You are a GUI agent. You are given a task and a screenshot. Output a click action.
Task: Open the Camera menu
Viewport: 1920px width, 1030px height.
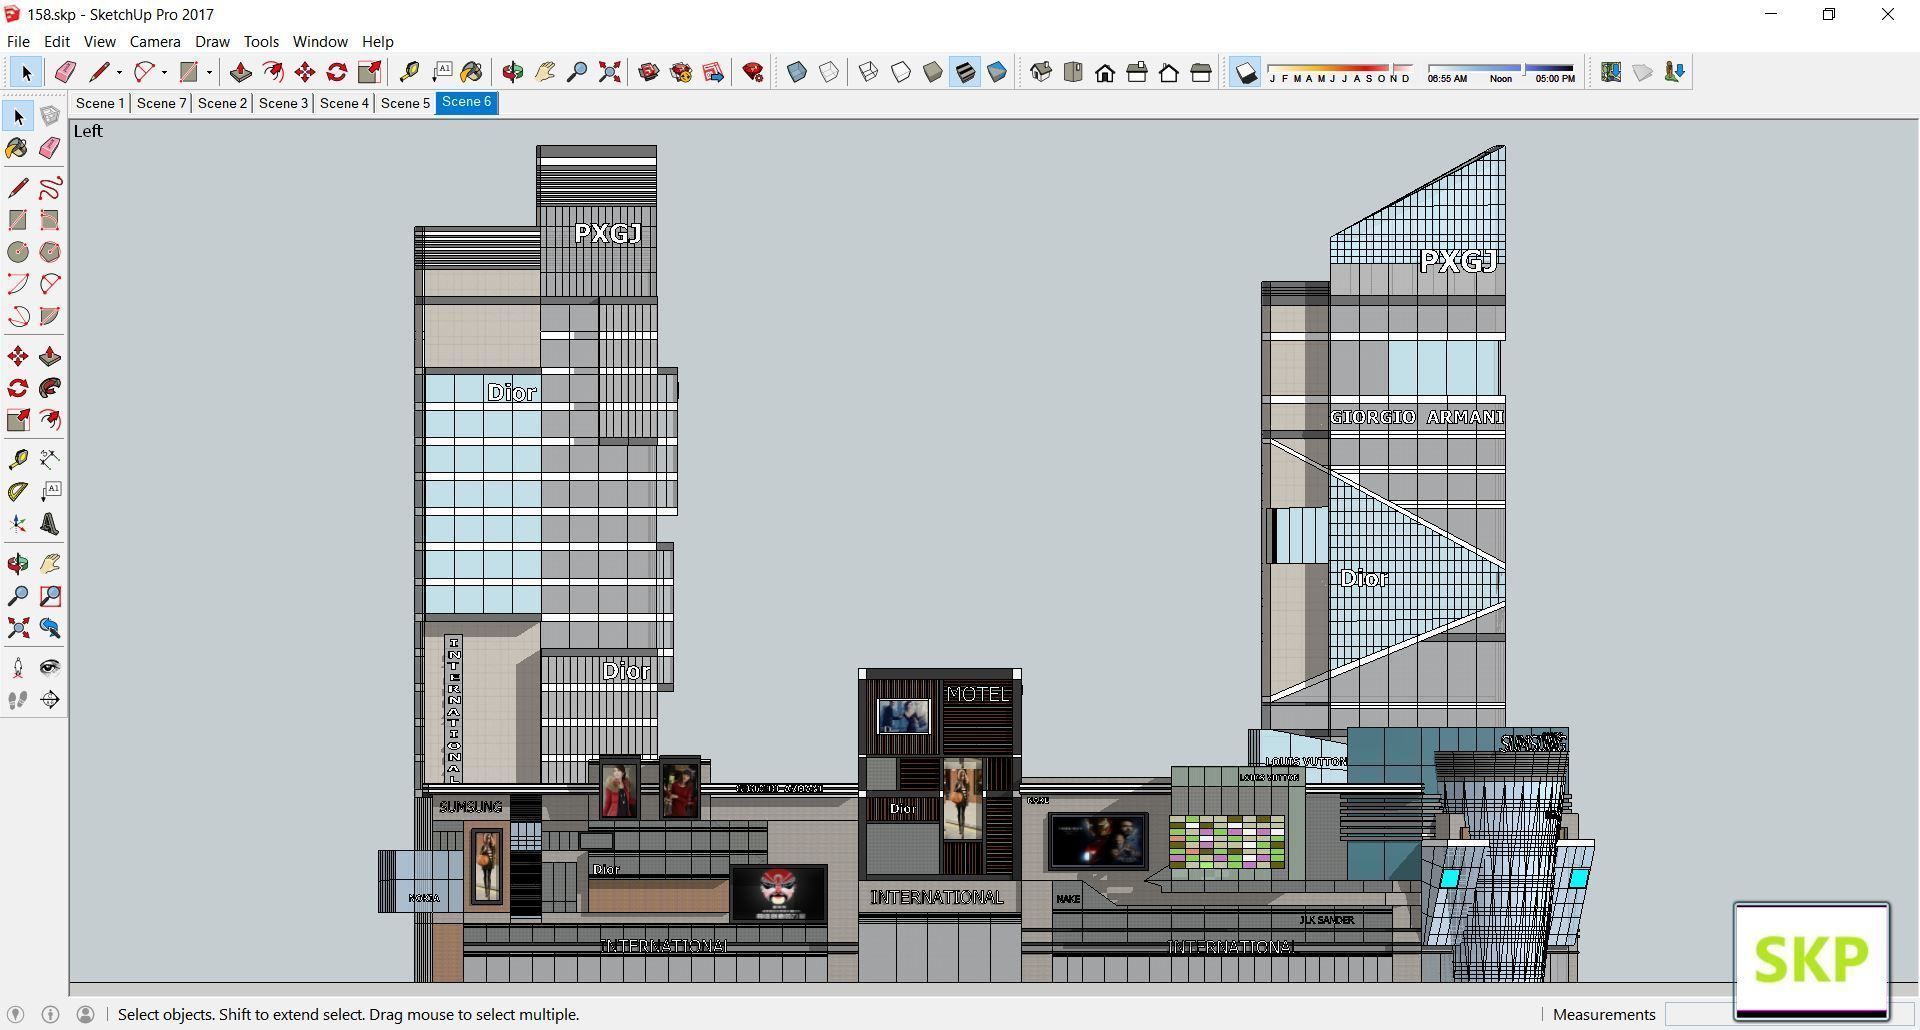(x=155, y=42)
